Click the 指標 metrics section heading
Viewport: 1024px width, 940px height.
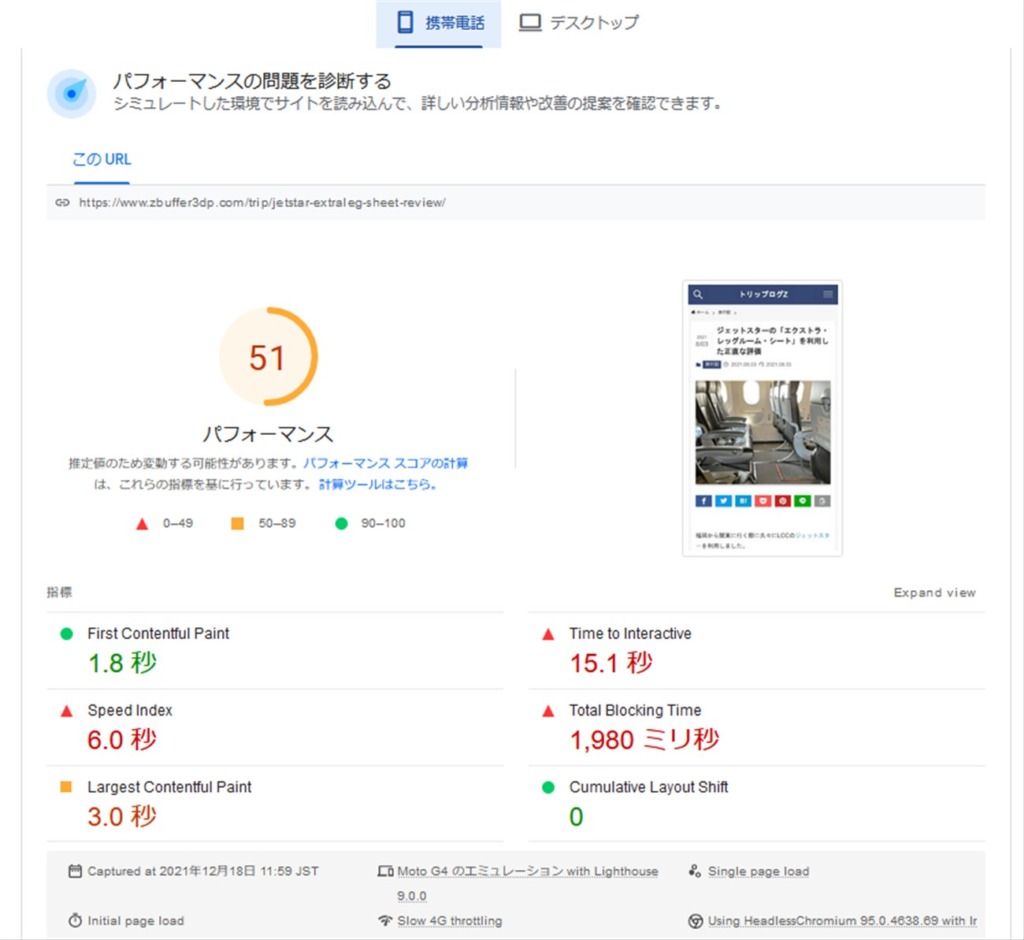(59, 592)
